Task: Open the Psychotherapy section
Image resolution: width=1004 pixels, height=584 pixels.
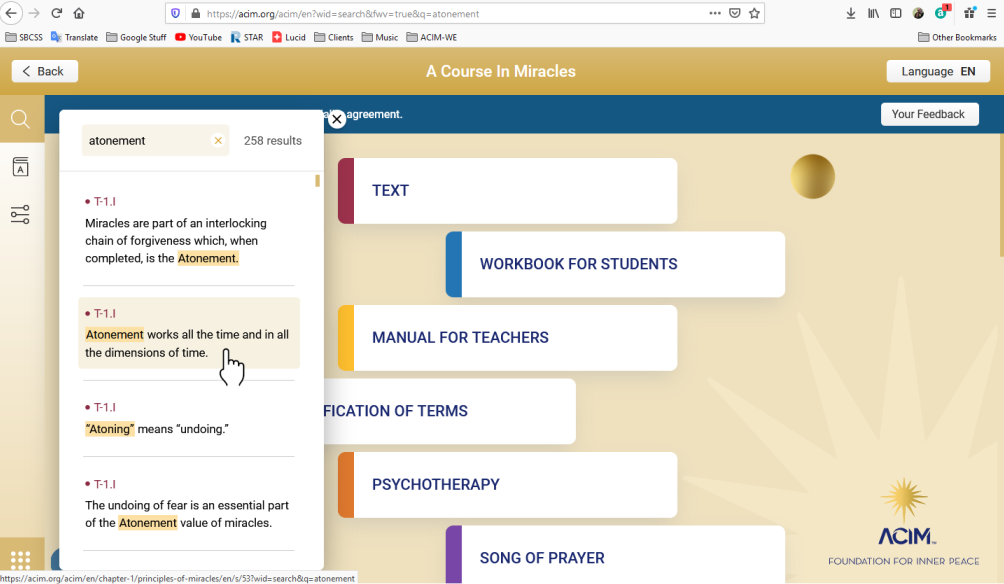Action: (x=507, y=485)
